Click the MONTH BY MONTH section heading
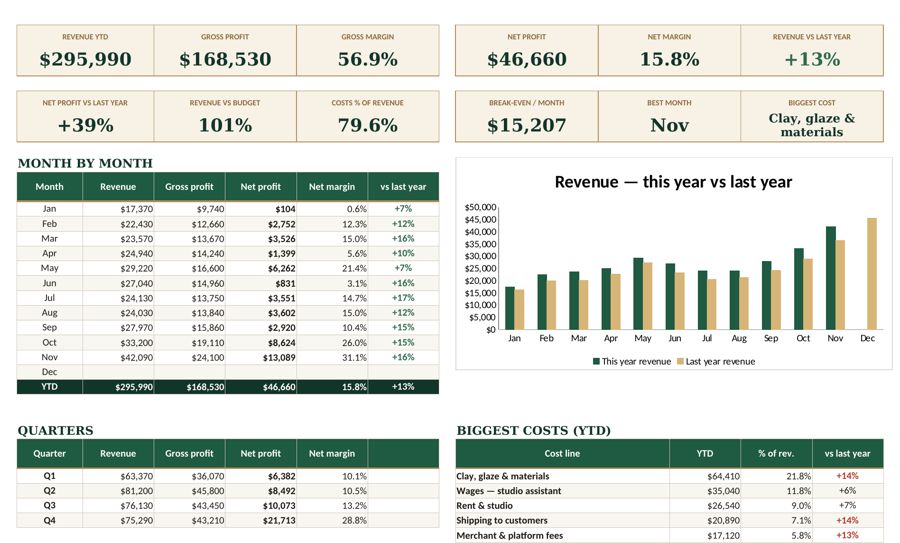Viewport: 900px width, 543px height. coord(85,163)
